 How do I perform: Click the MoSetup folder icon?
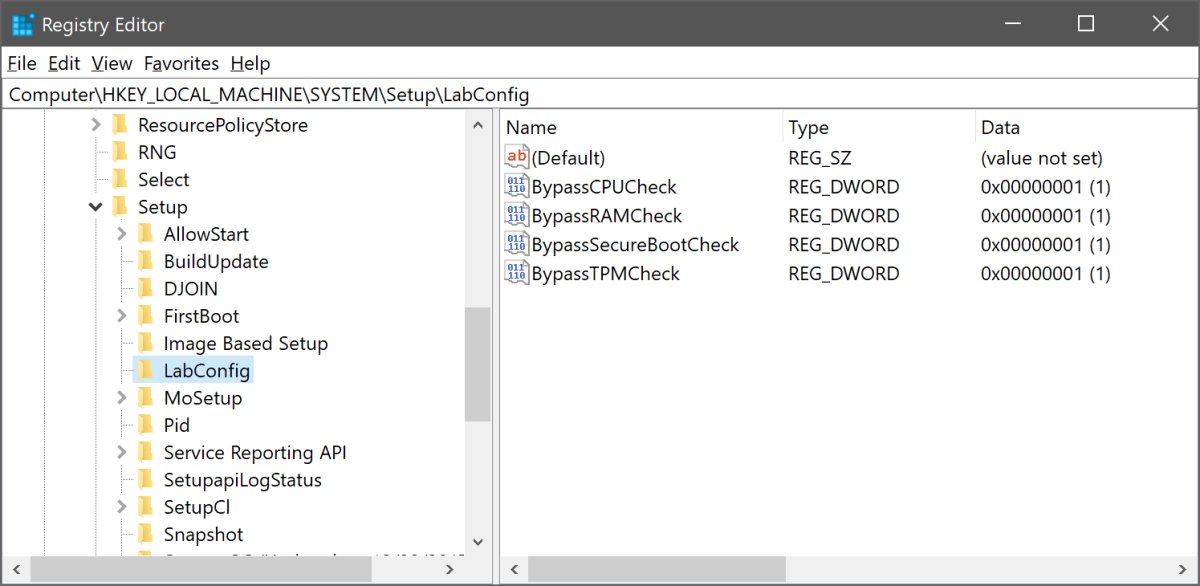pyautogui.click(x=145, y=398)
